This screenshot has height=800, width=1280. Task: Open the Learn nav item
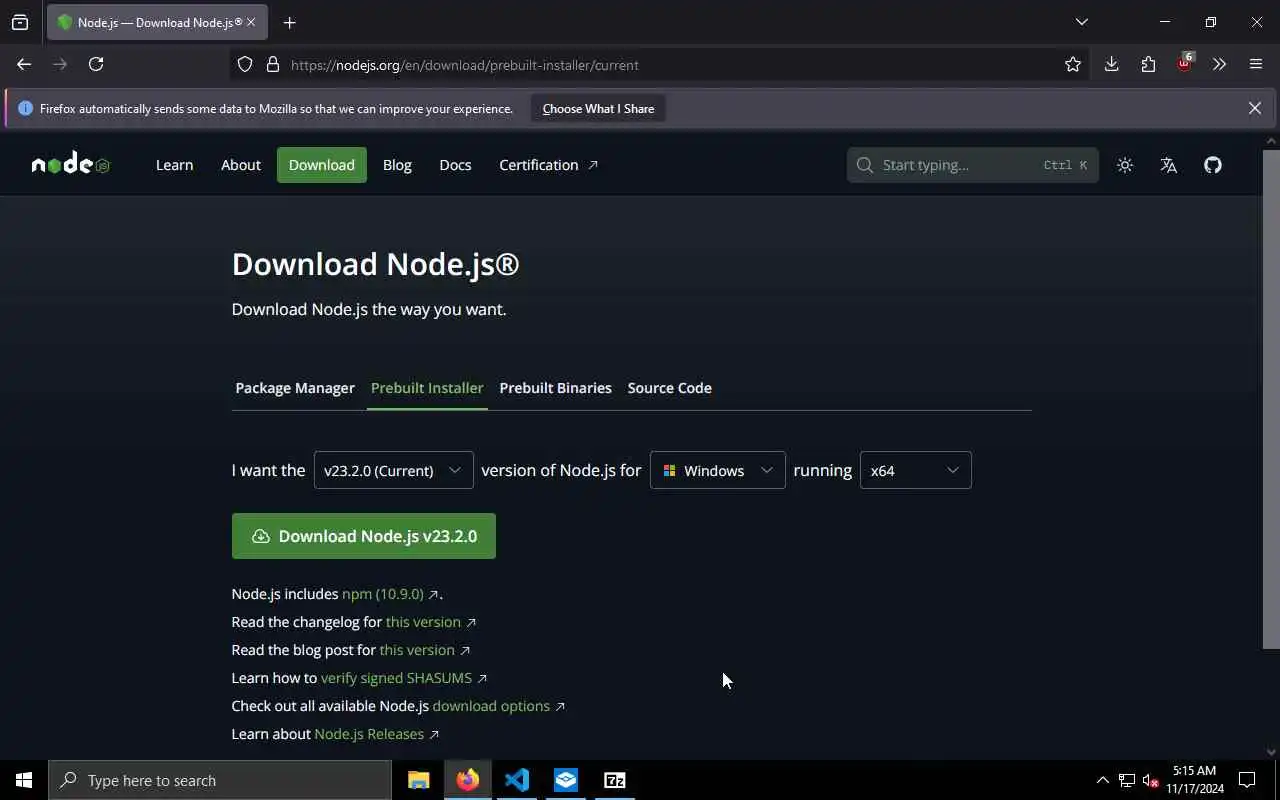coord(174,165)
